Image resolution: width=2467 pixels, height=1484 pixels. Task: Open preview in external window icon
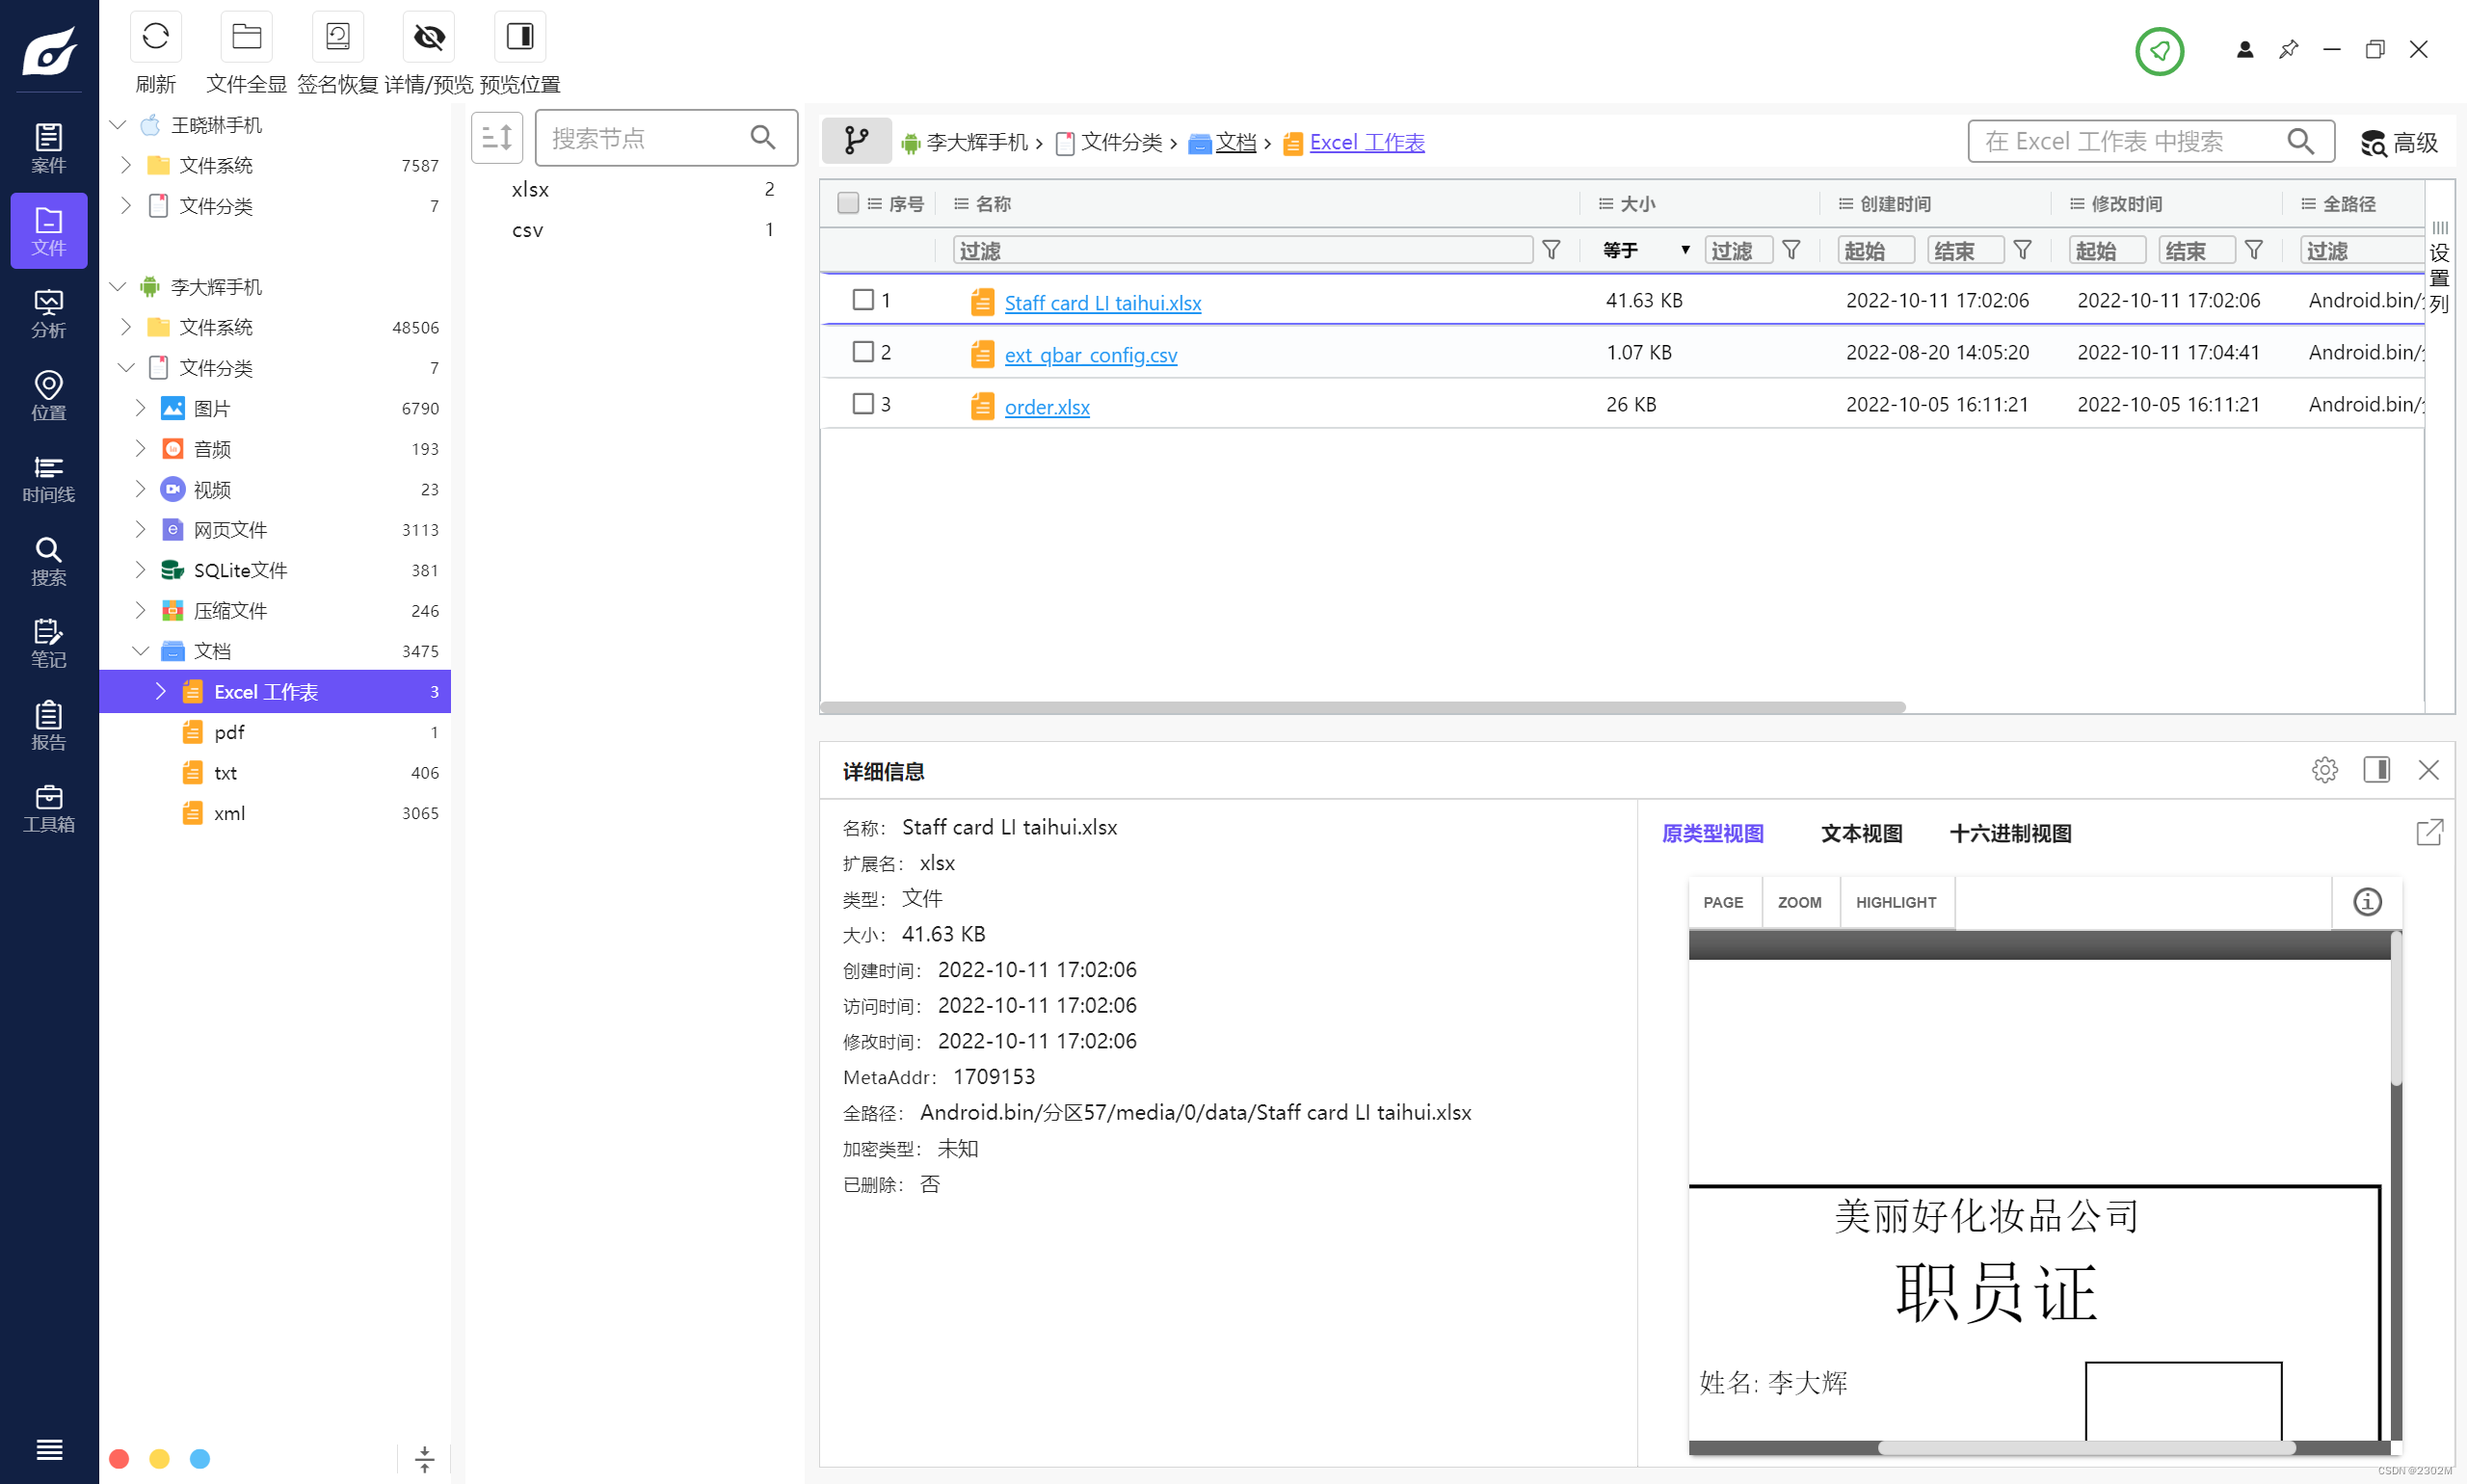[2429, 832]
